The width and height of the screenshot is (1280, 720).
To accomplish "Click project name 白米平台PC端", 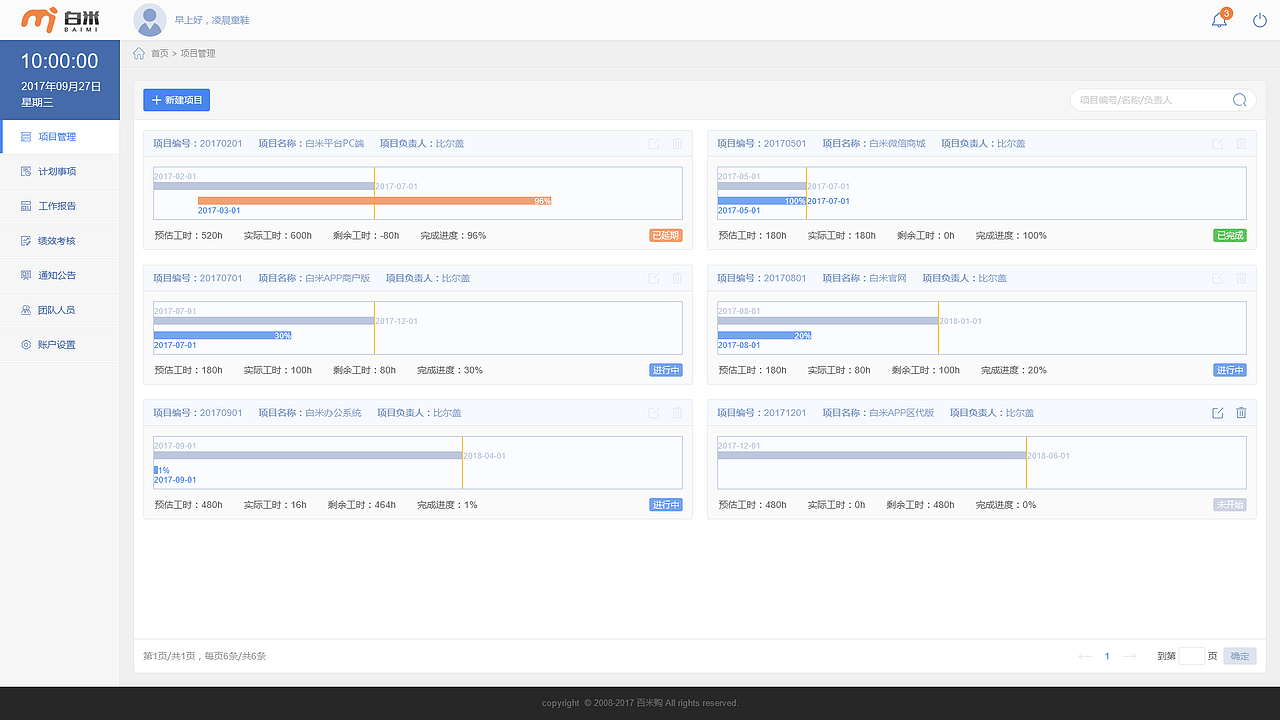I will (334, 144).
